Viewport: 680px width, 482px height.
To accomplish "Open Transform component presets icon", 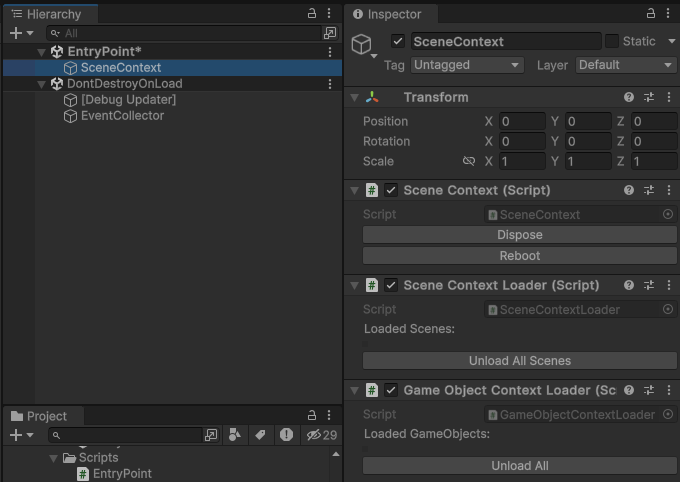I will [x=648, y=98].
